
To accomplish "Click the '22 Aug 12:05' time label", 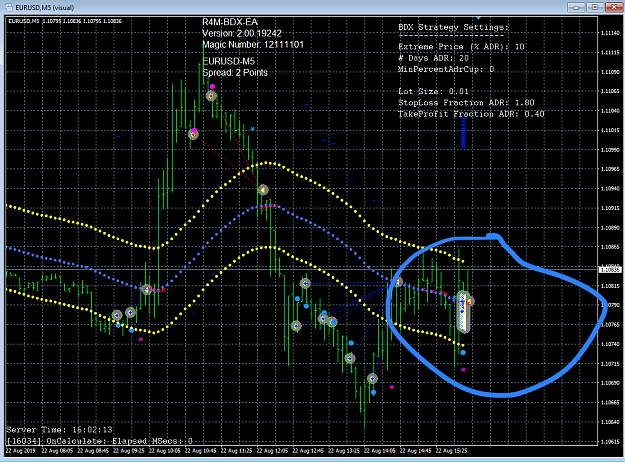I will (x=272, y=451).
